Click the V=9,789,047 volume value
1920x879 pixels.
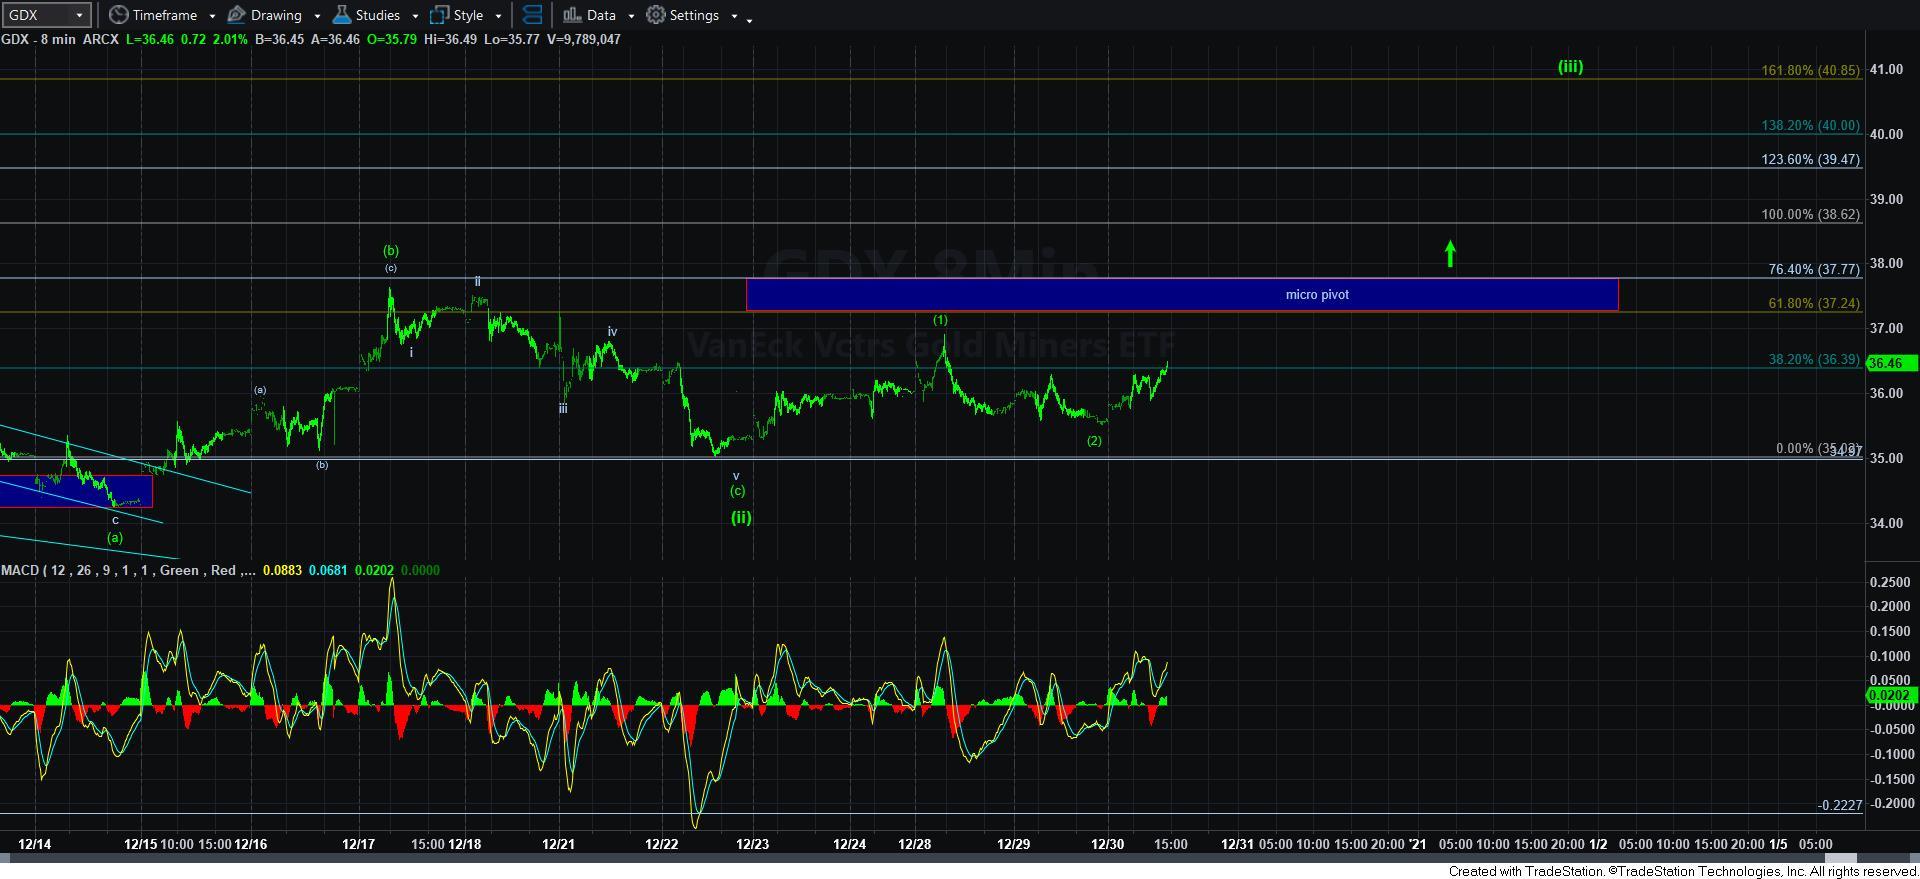coord(584,39)
